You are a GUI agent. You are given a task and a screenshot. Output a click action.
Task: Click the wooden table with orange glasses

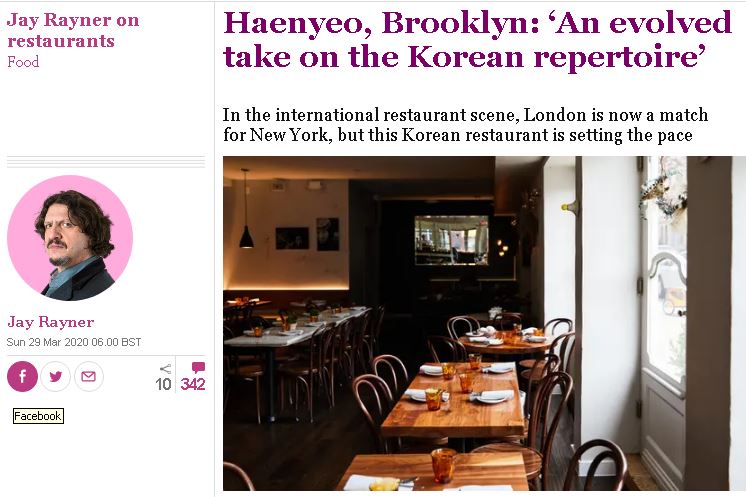tap(455, 400)
